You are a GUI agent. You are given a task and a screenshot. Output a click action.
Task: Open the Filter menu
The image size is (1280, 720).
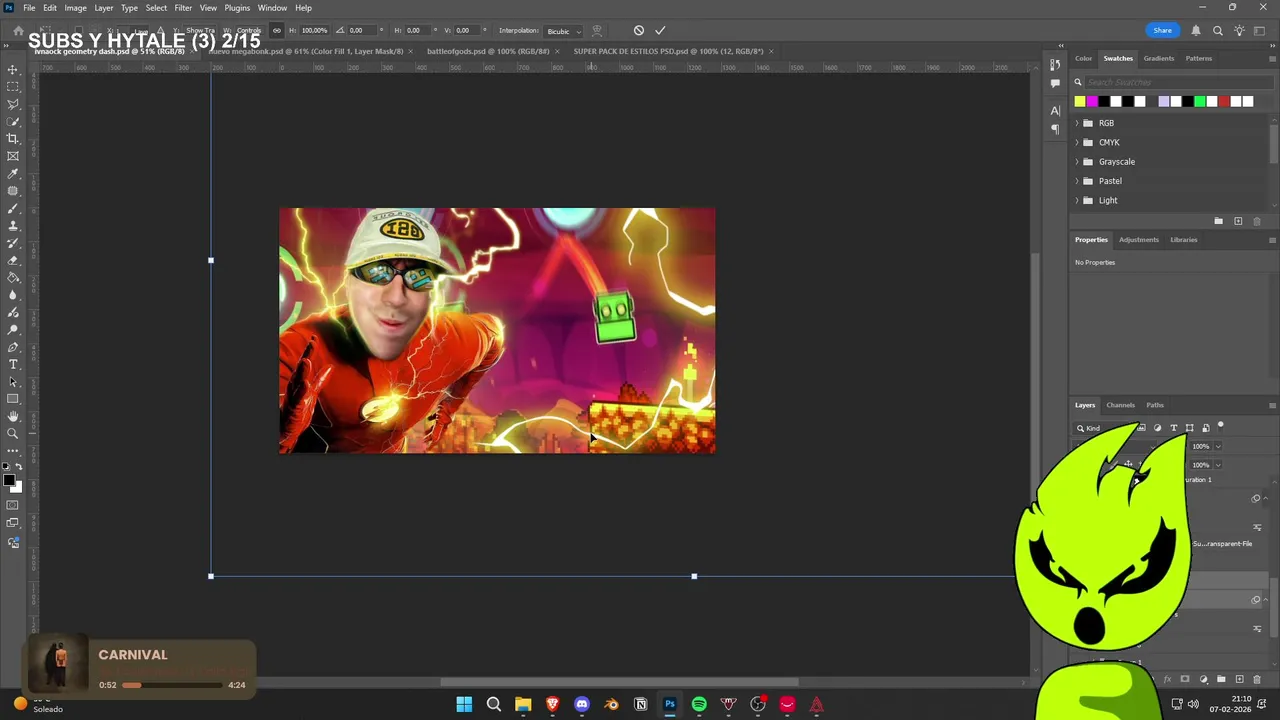pos(183,8)
